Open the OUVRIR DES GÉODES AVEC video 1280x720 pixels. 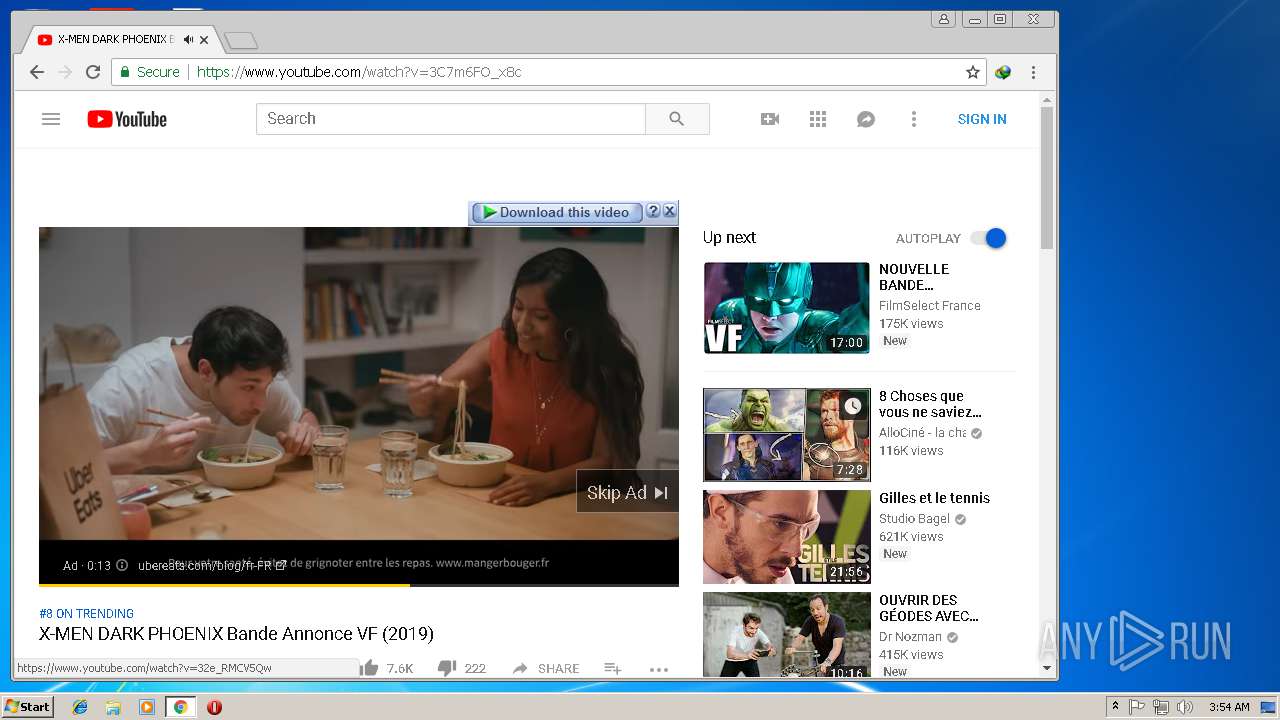[929, 608]
